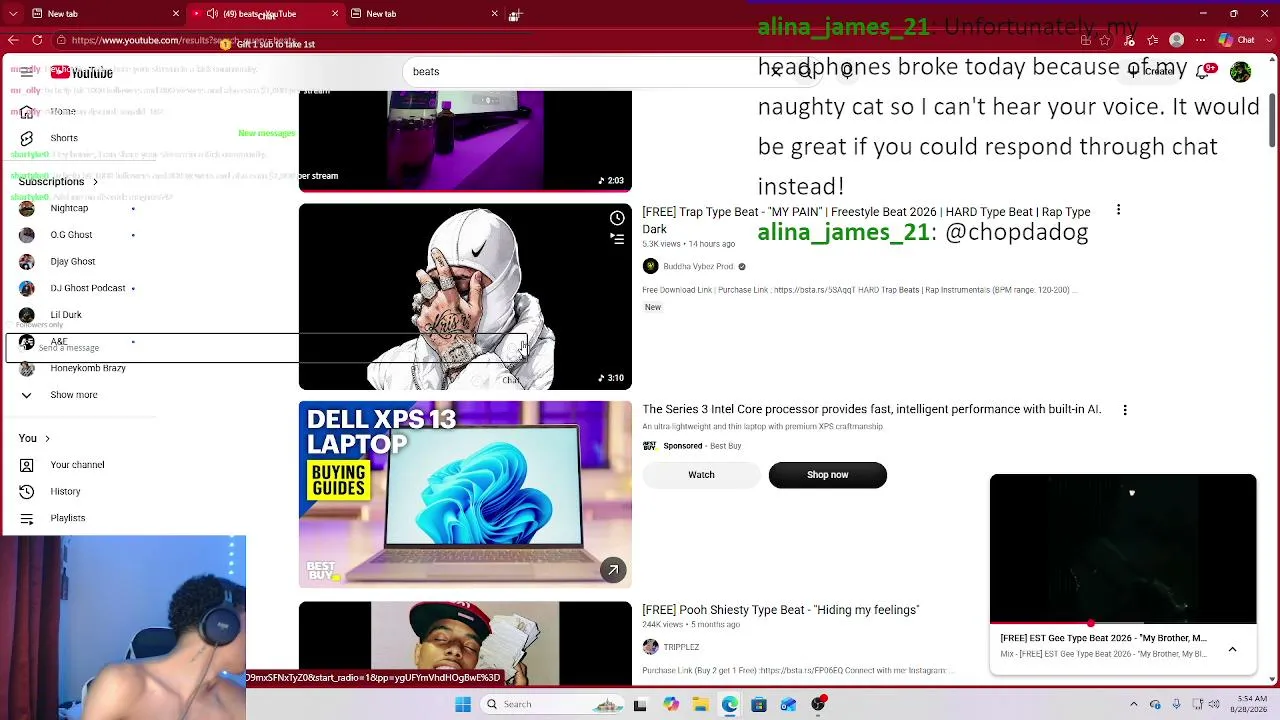This screenshot has width=1280, height=720.
Task: Add MY PAIN video to Watch later
Action: (x=617, y=218)
